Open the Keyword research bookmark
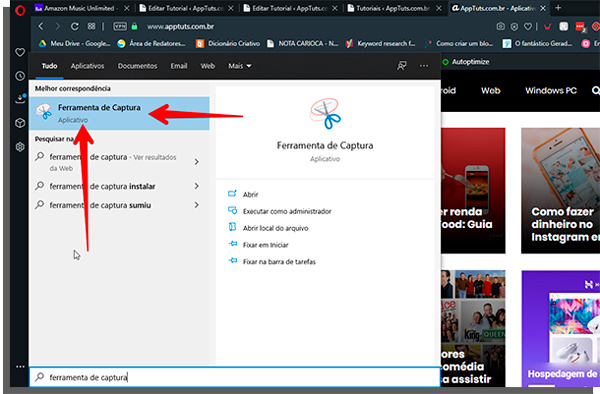The width and height of the screenshot is (600, 394). (380, 44)
